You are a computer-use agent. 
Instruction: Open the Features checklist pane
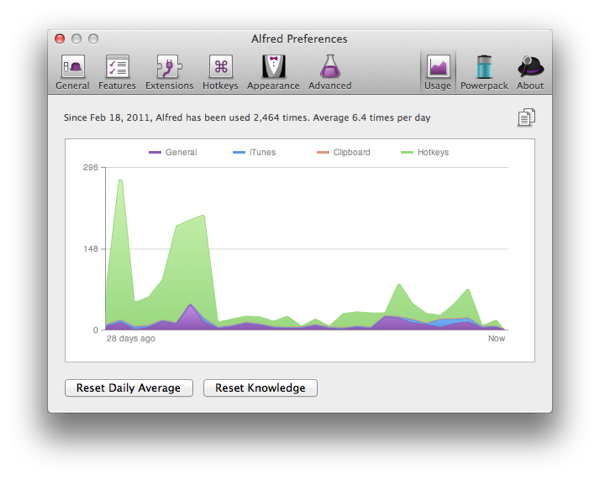point(117,72)
